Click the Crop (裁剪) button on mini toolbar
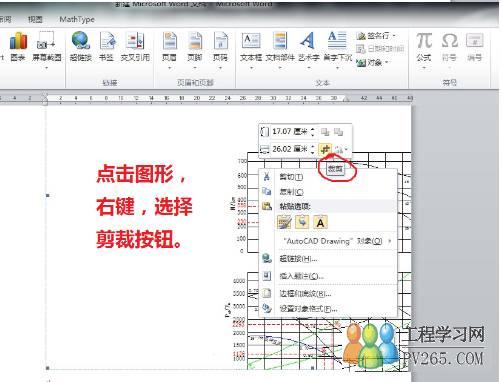 (325, 149)
